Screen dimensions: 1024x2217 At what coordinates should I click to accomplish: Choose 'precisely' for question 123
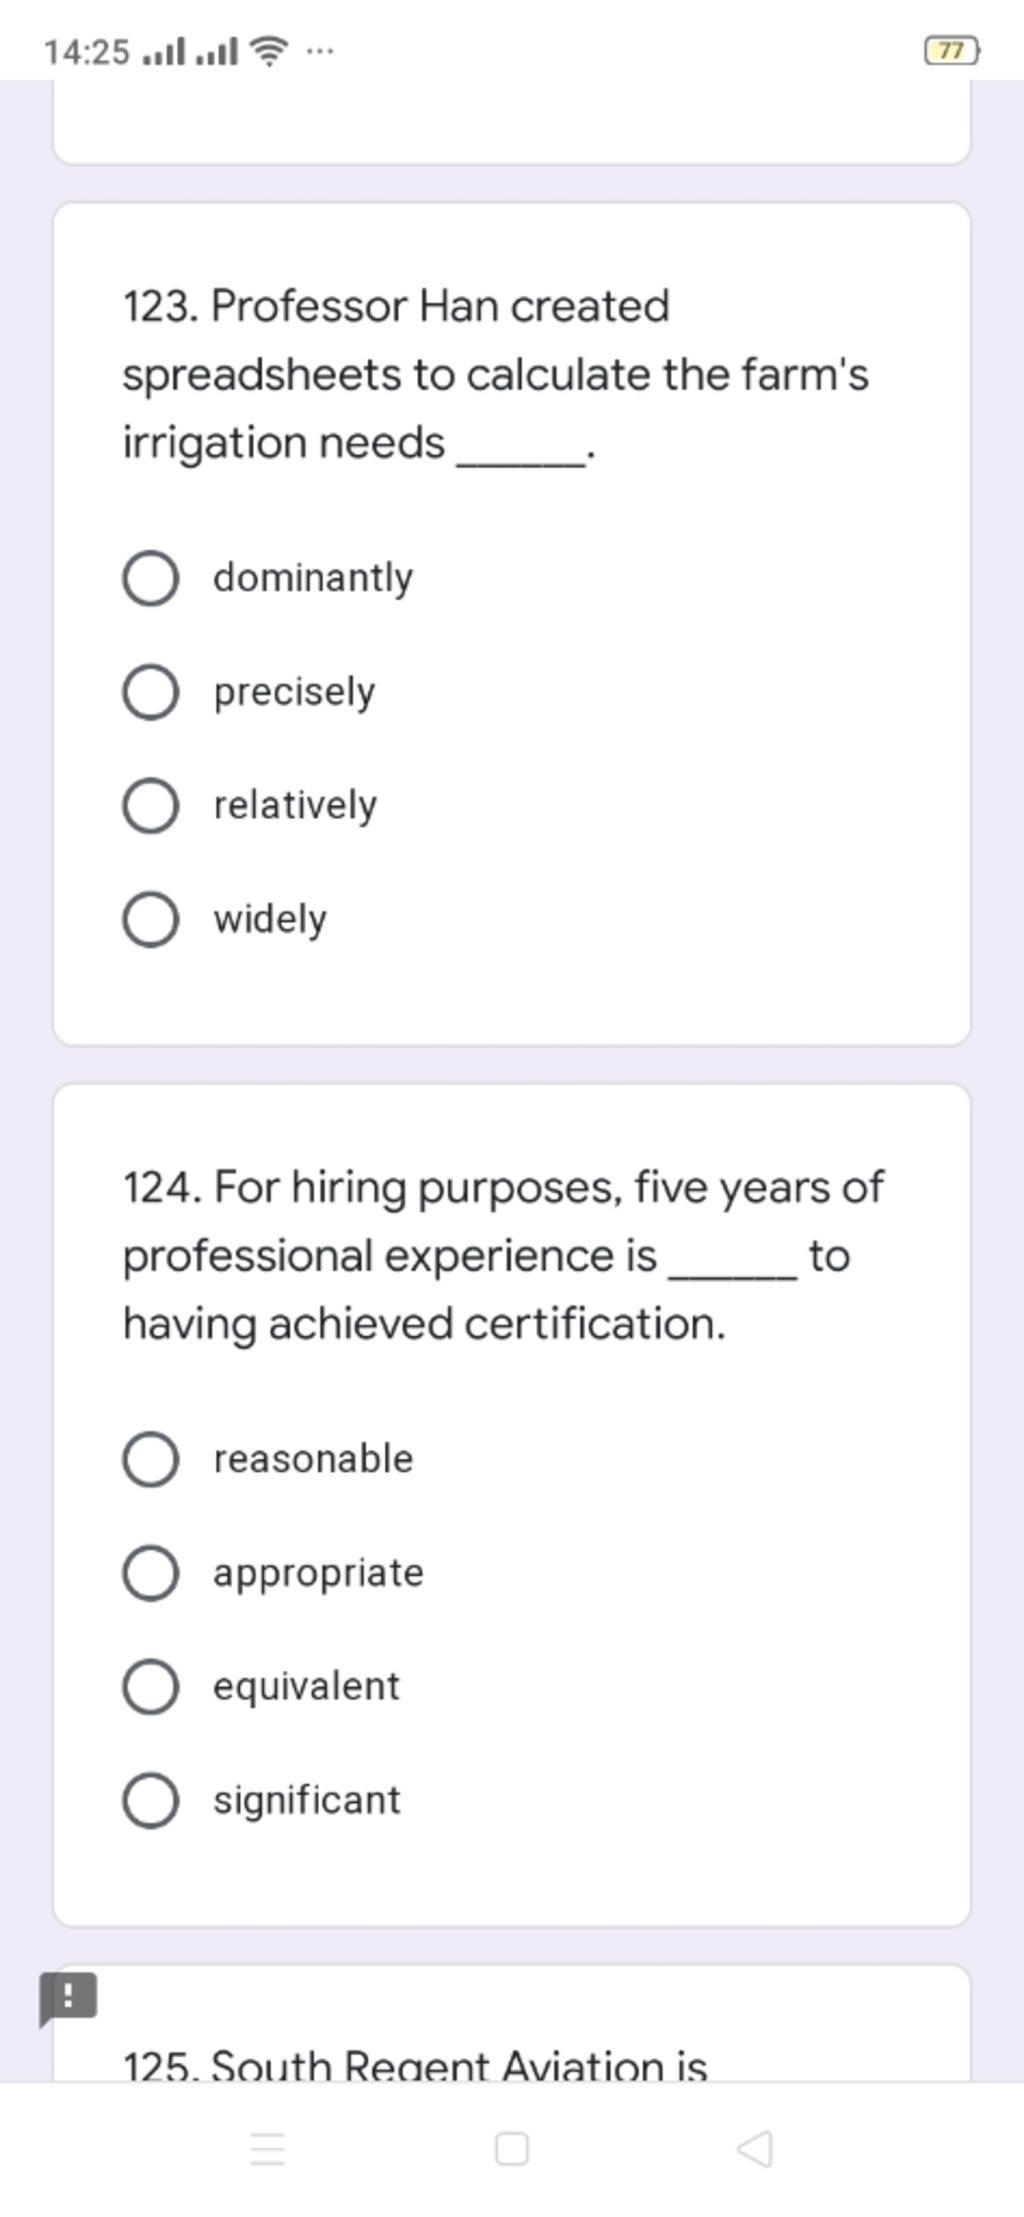click(x=151, y=692)
